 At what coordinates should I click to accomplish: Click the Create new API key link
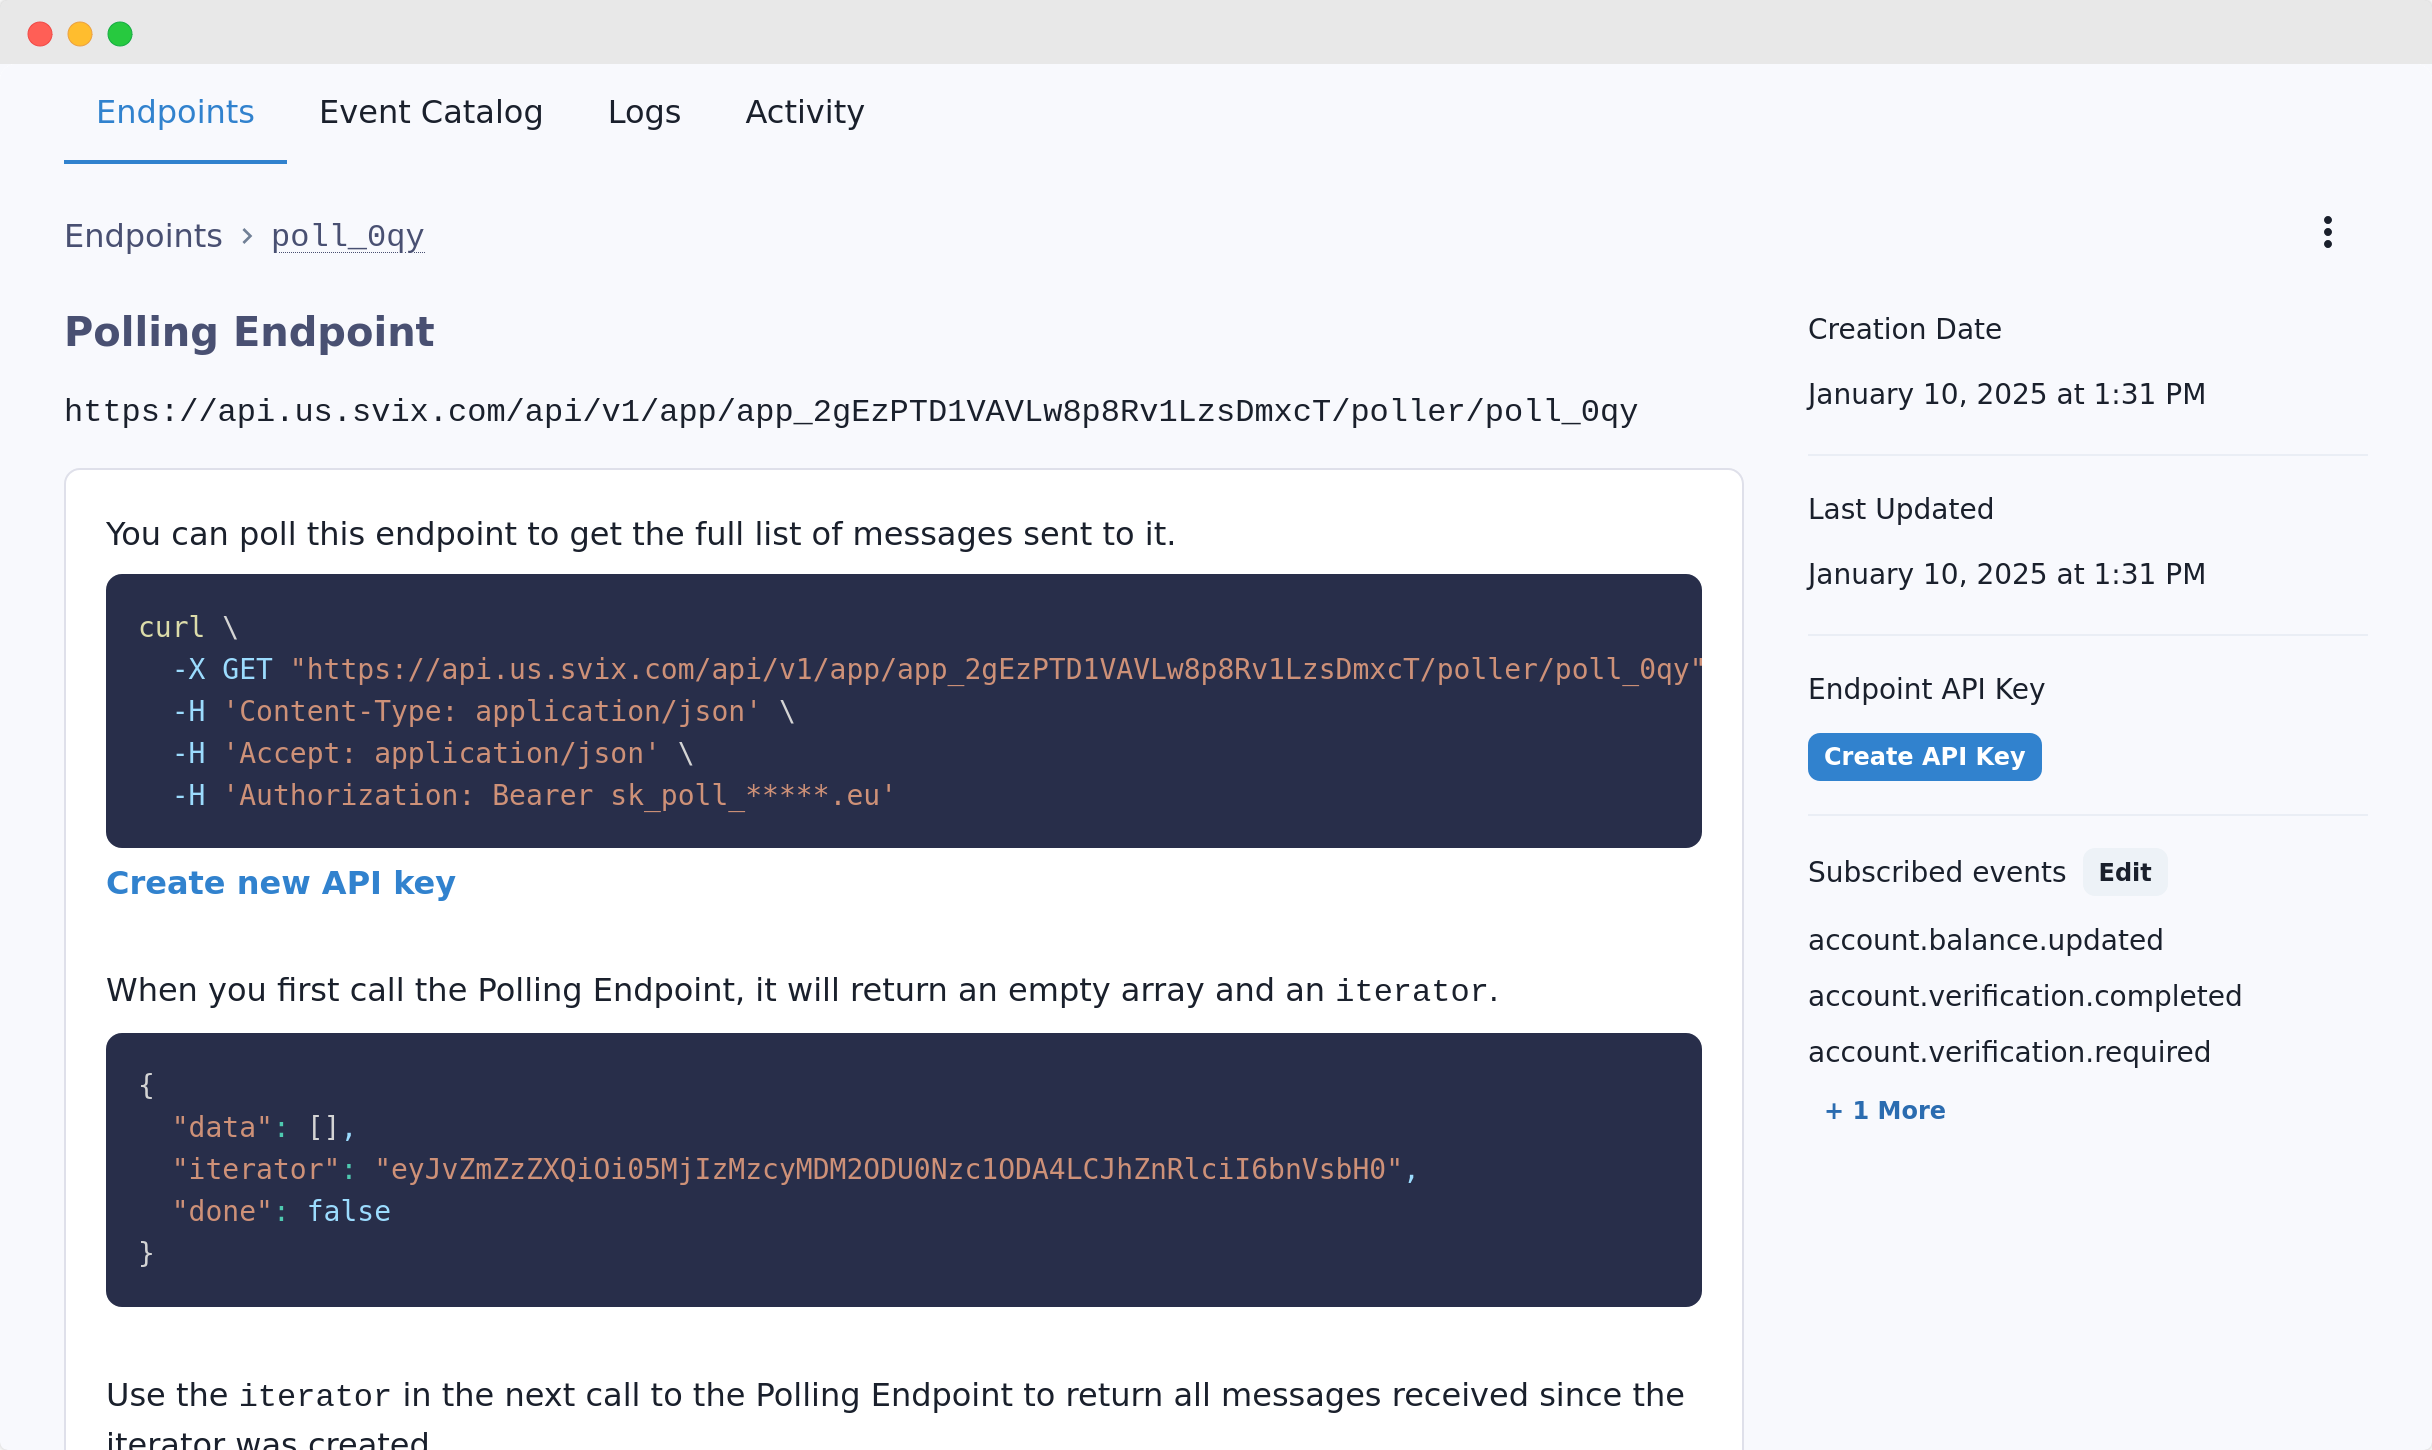coord(281,882)
